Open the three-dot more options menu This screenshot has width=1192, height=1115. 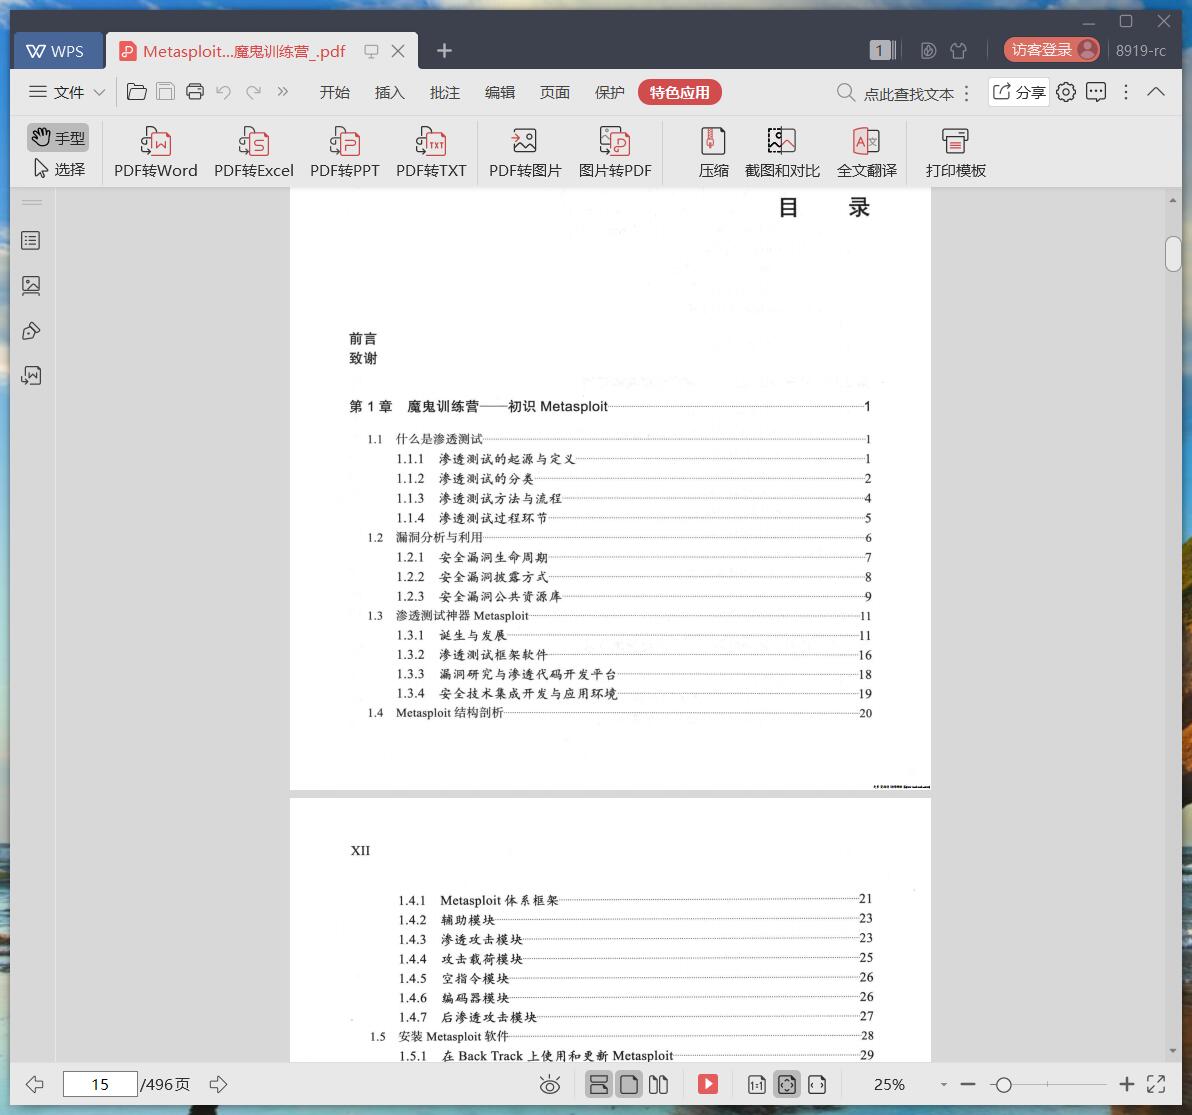[1126, 92]
